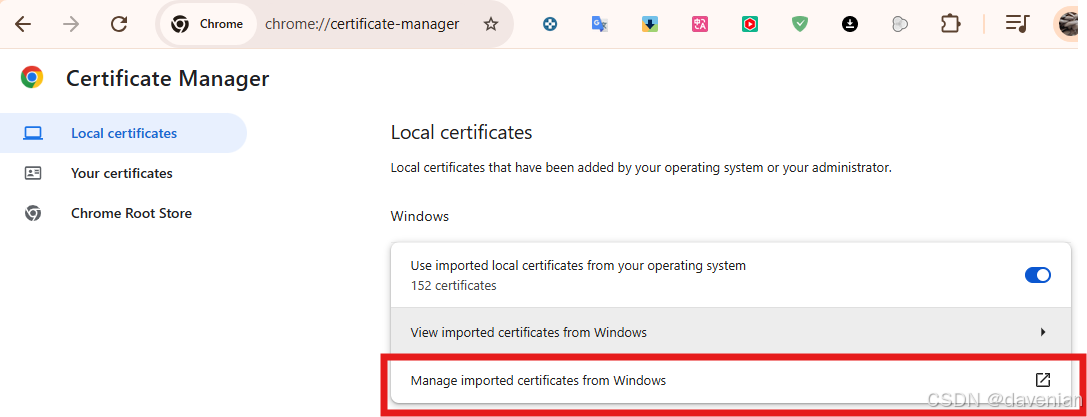
Task: Reload the certificate manager page
Action: click(x=119, y=25)
